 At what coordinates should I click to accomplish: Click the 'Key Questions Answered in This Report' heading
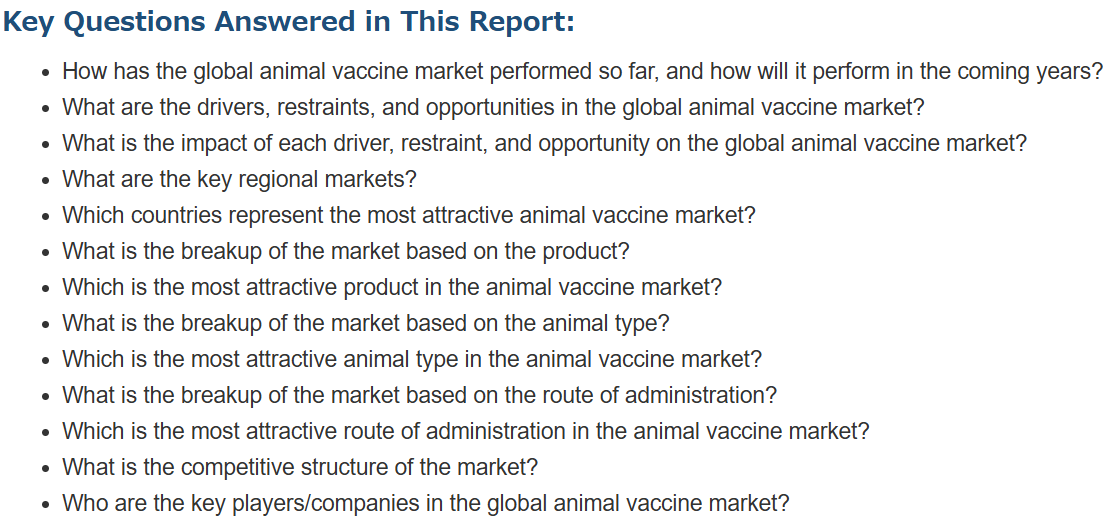point(288,21)
